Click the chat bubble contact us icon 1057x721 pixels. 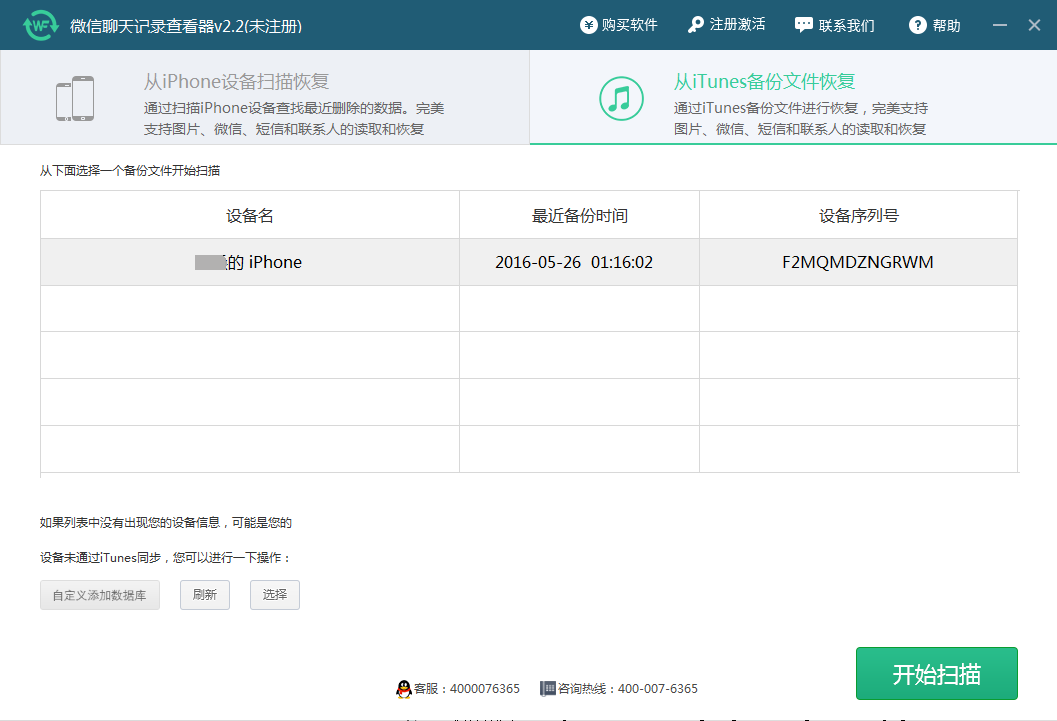(x=803, y=25)
